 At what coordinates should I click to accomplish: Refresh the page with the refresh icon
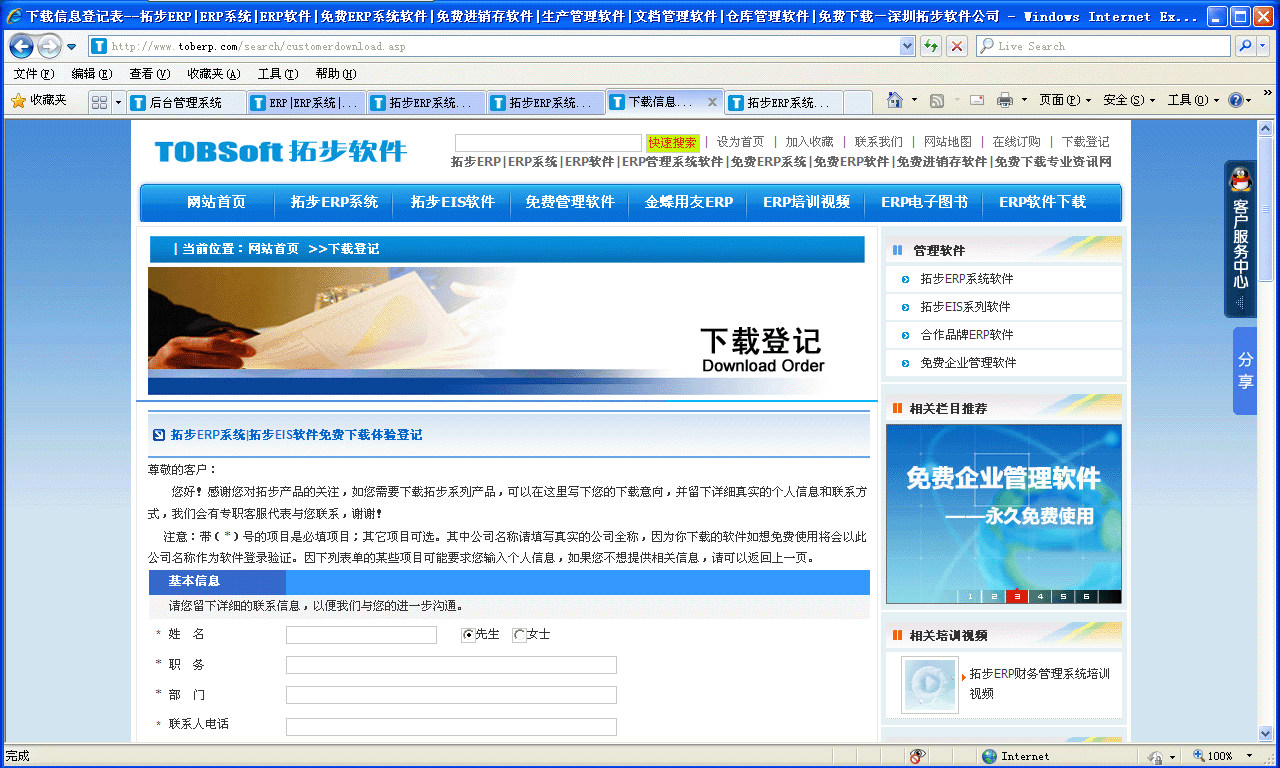(930, 46)
